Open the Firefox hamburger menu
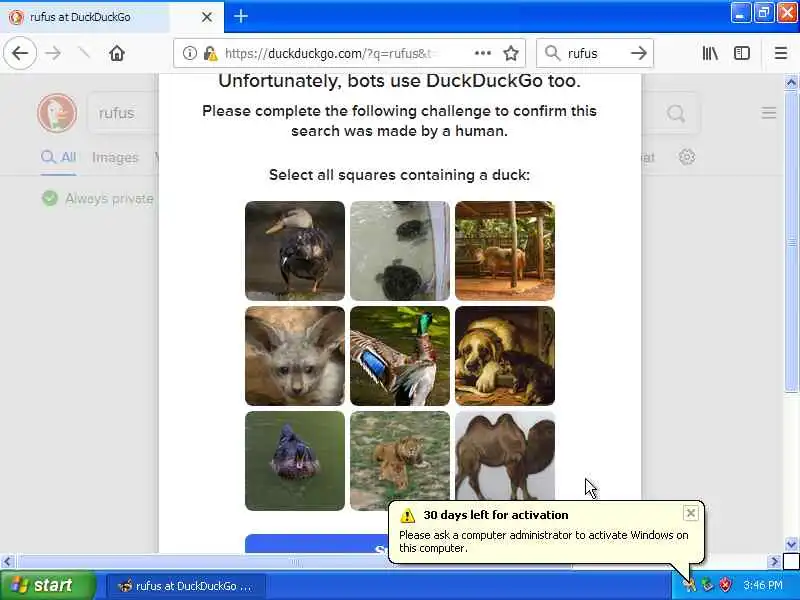Screen dimensions: 800x600 pyautogui.click(x=781, y=53)
